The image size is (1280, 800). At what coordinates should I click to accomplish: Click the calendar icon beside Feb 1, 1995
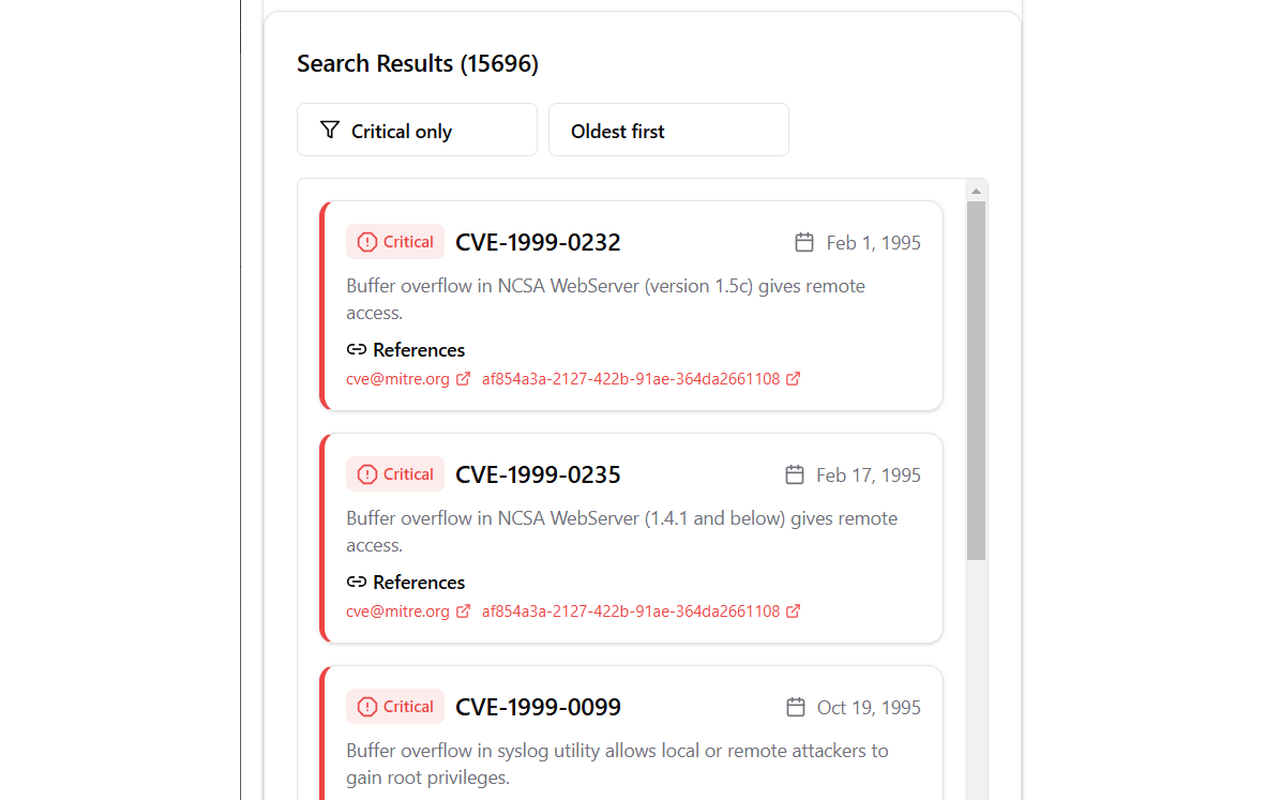804,242
